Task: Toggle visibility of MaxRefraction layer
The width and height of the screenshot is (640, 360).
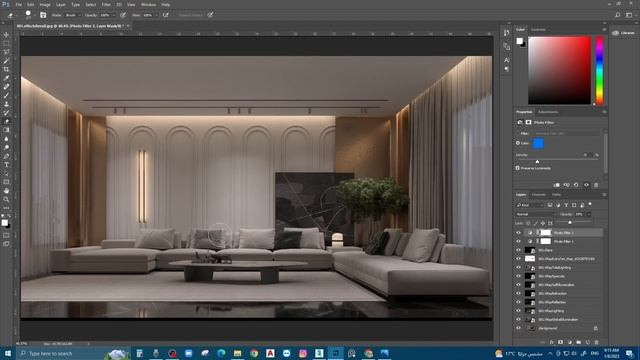Action: click(518, 293)
